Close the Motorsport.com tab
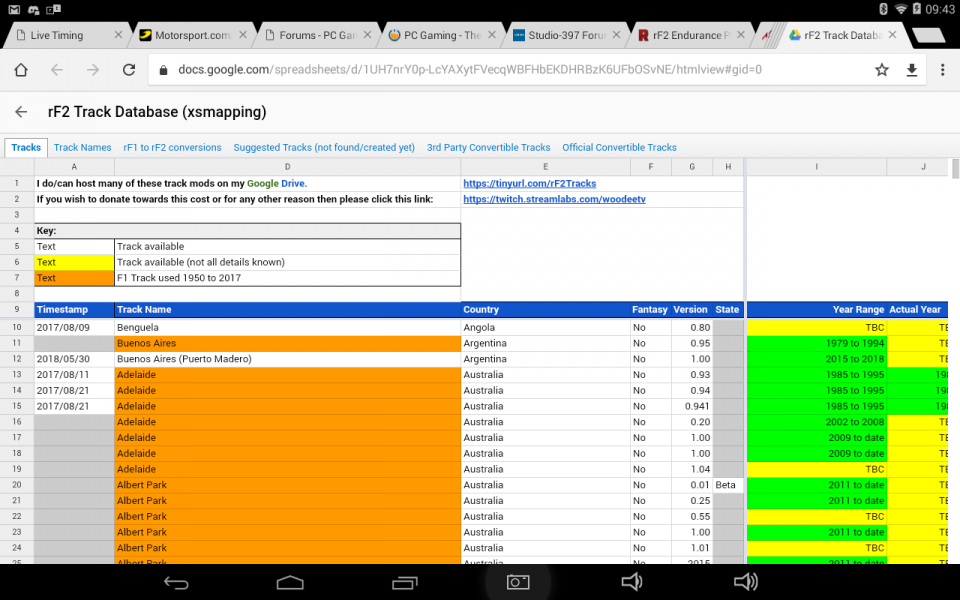The image size is (960, 600). [243, 35]
